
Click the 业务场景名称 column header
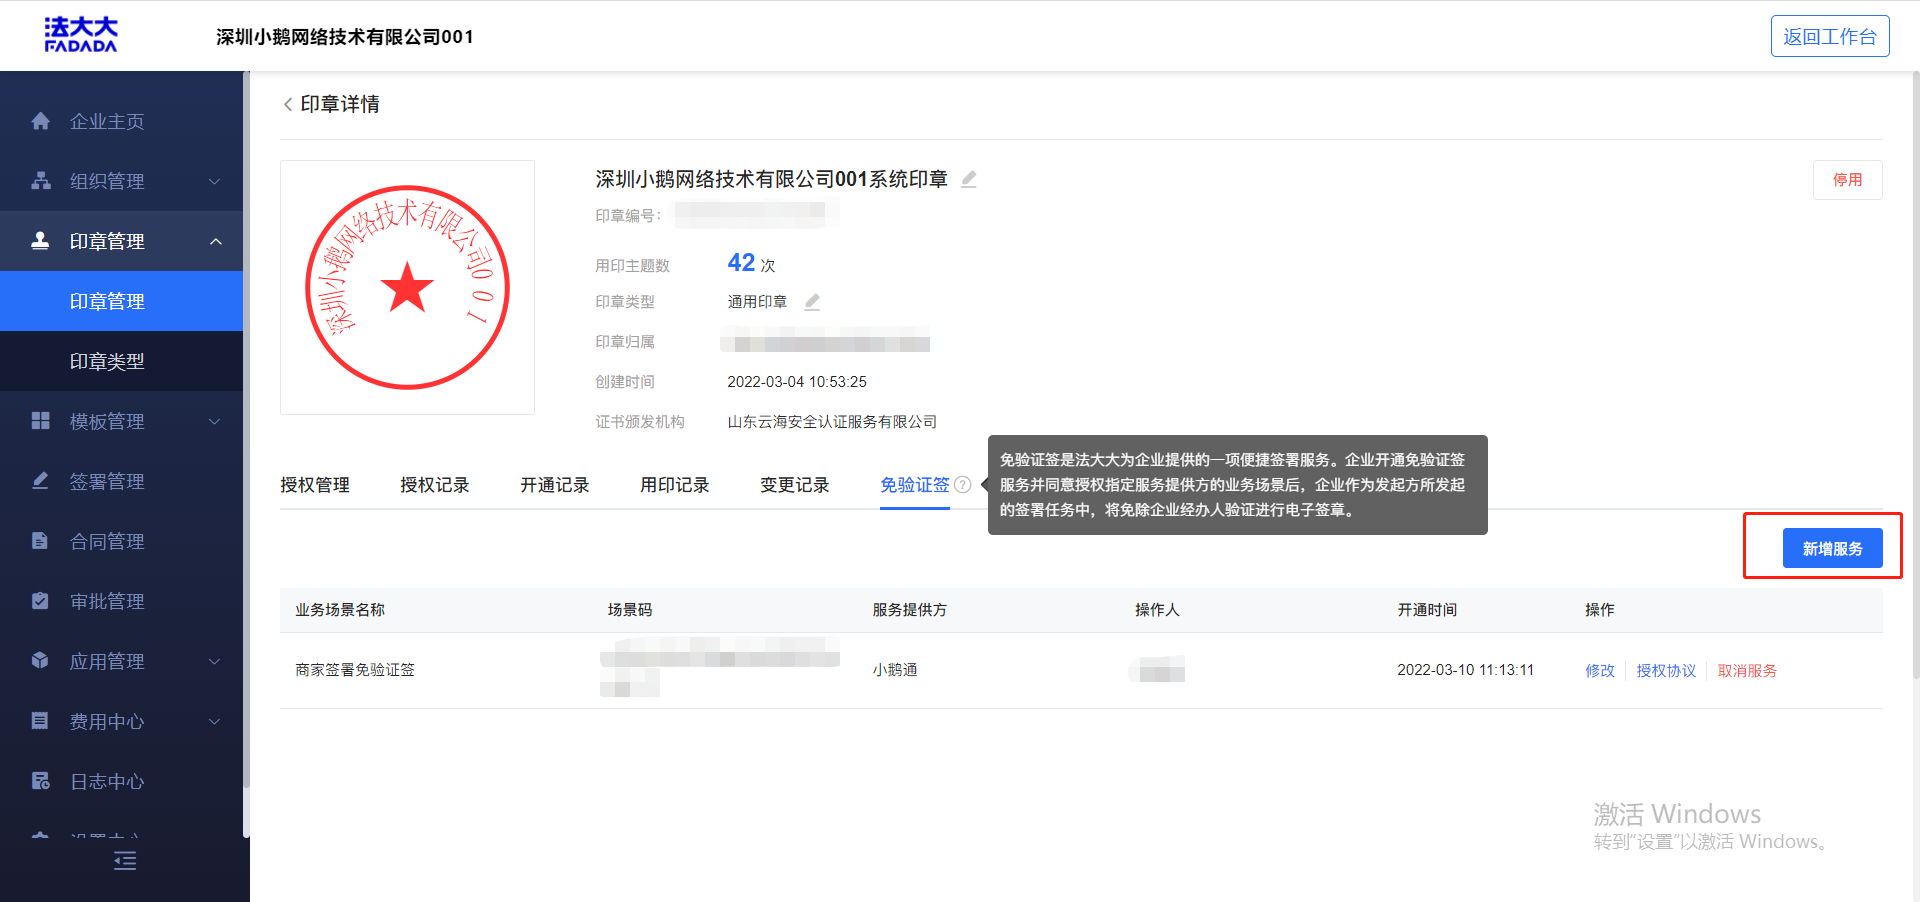pyautogui.click(x=340, y=610)
